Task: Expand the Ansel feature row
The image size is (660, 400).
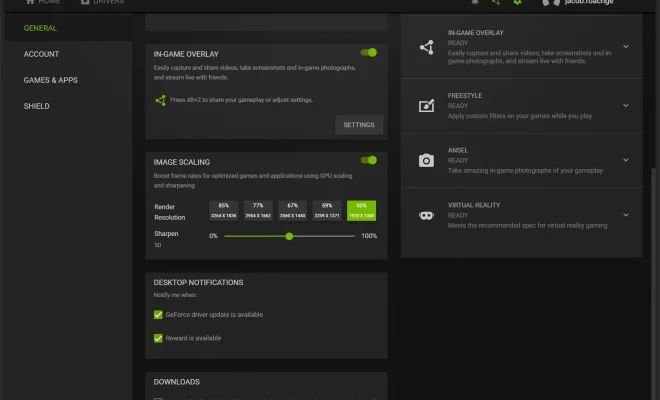Action: tap(626, 160)
